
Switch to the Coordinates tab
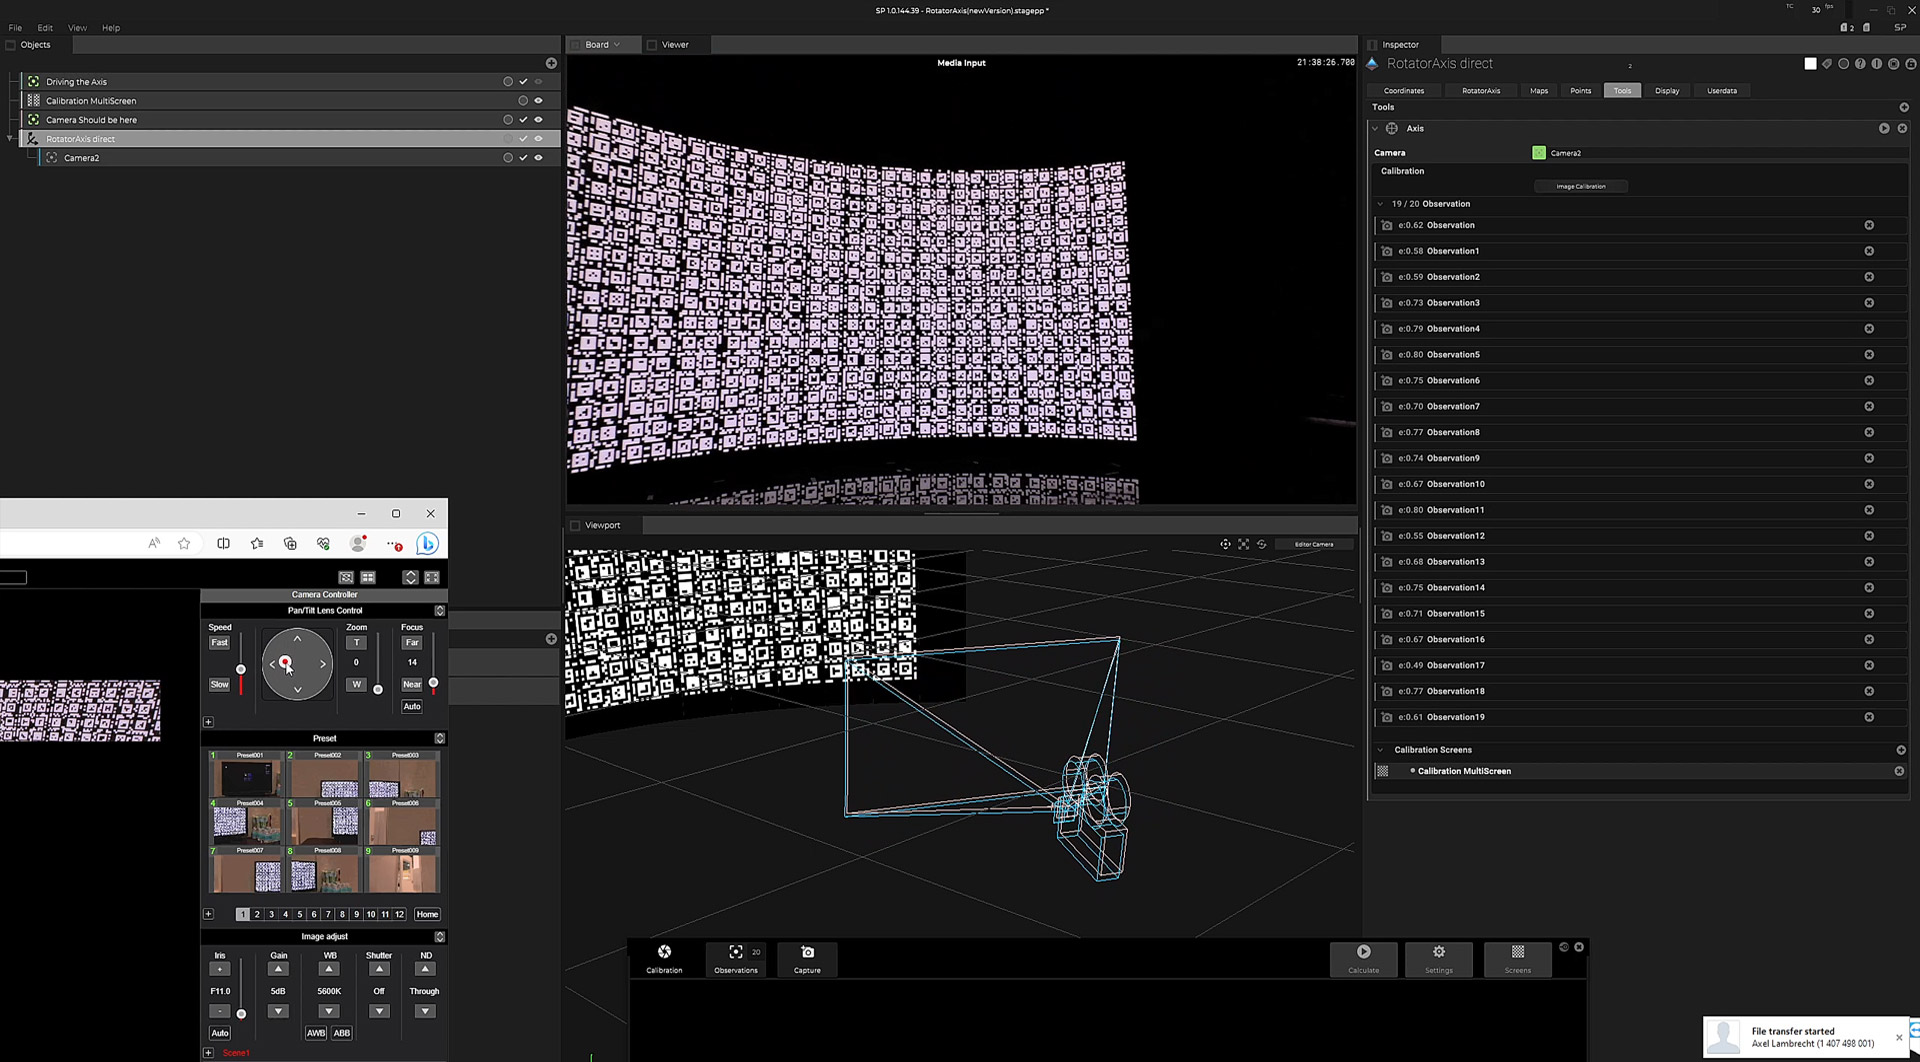click(1403, 91)
